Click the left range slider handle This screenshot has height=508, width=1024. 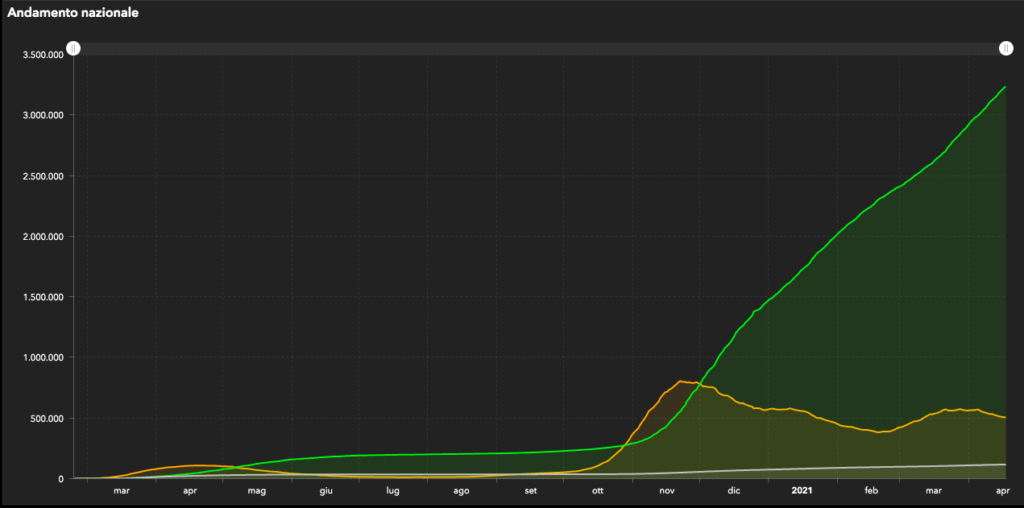pos(73,49)
